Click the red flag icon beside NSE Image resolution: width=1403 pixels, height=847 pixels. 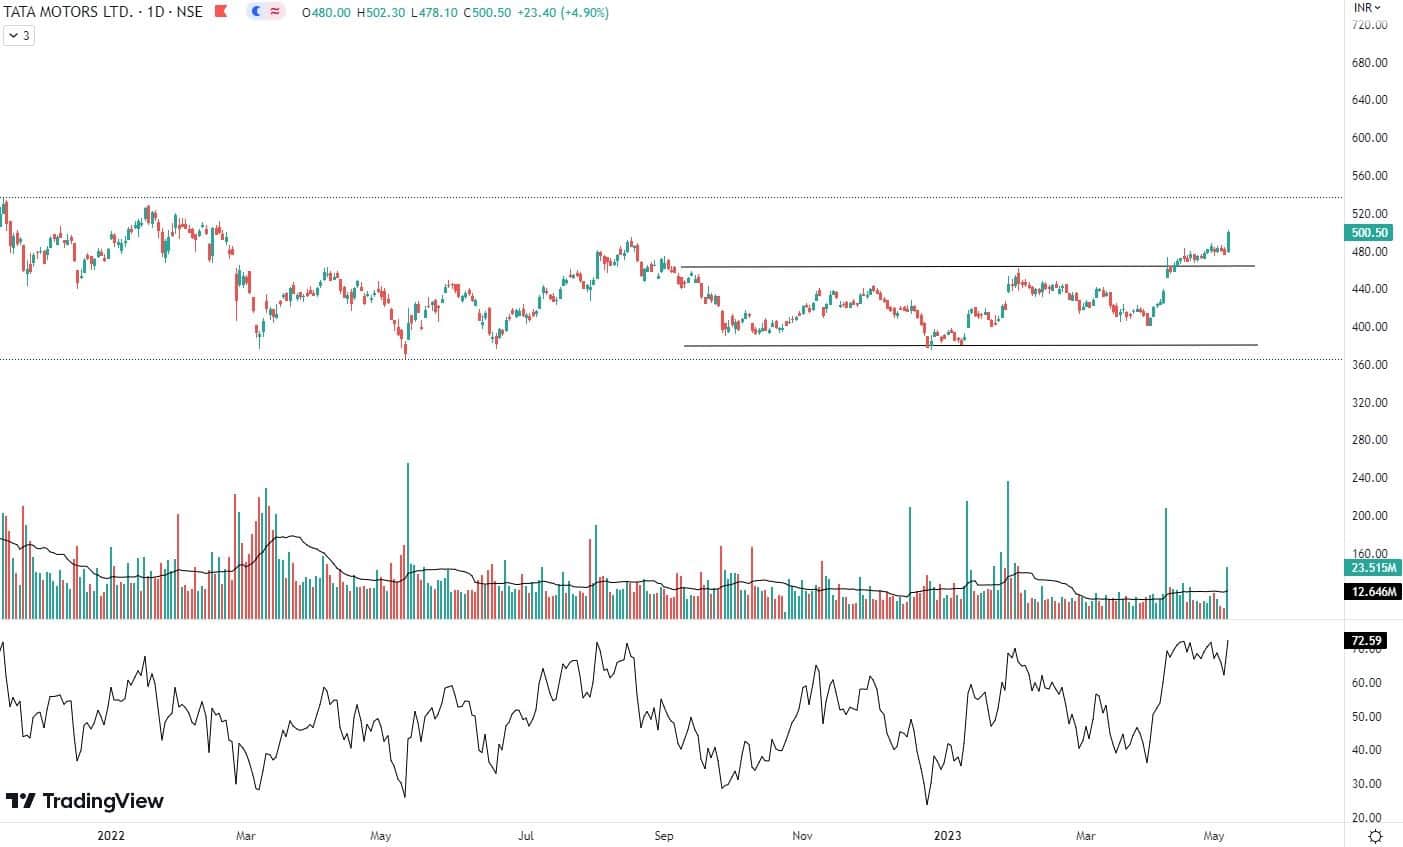[x=222, y=13]
